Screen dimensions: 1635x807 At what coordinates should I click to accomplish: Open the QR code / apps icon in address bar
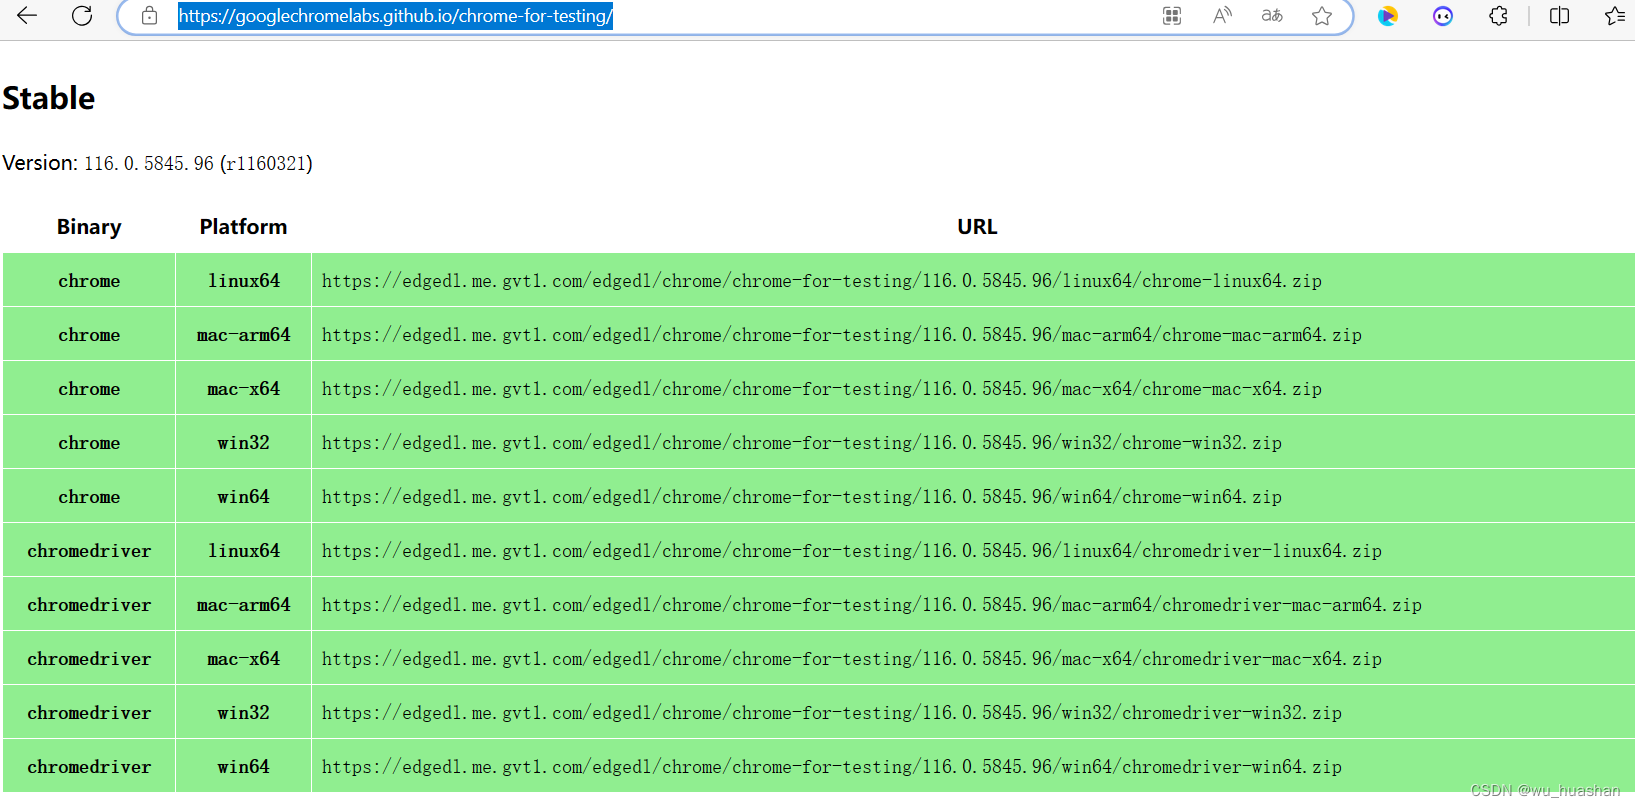pos(1172,16)
